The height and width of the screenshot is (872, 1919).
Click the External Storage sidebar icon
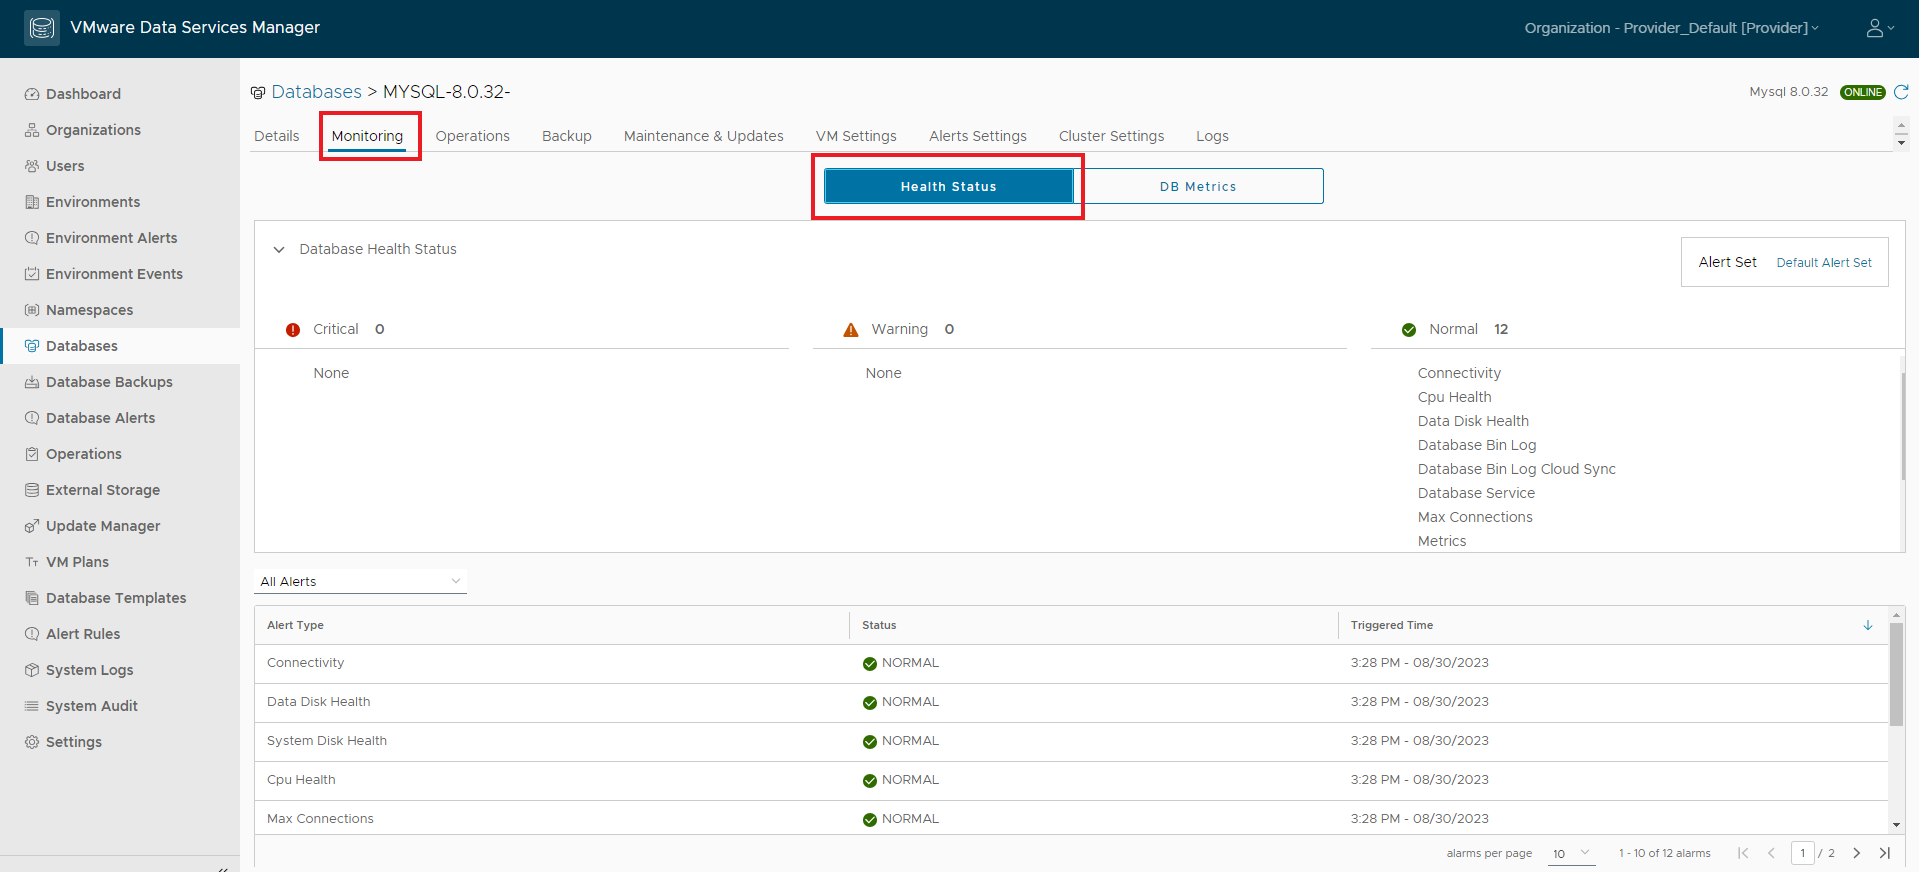[32, 490]
